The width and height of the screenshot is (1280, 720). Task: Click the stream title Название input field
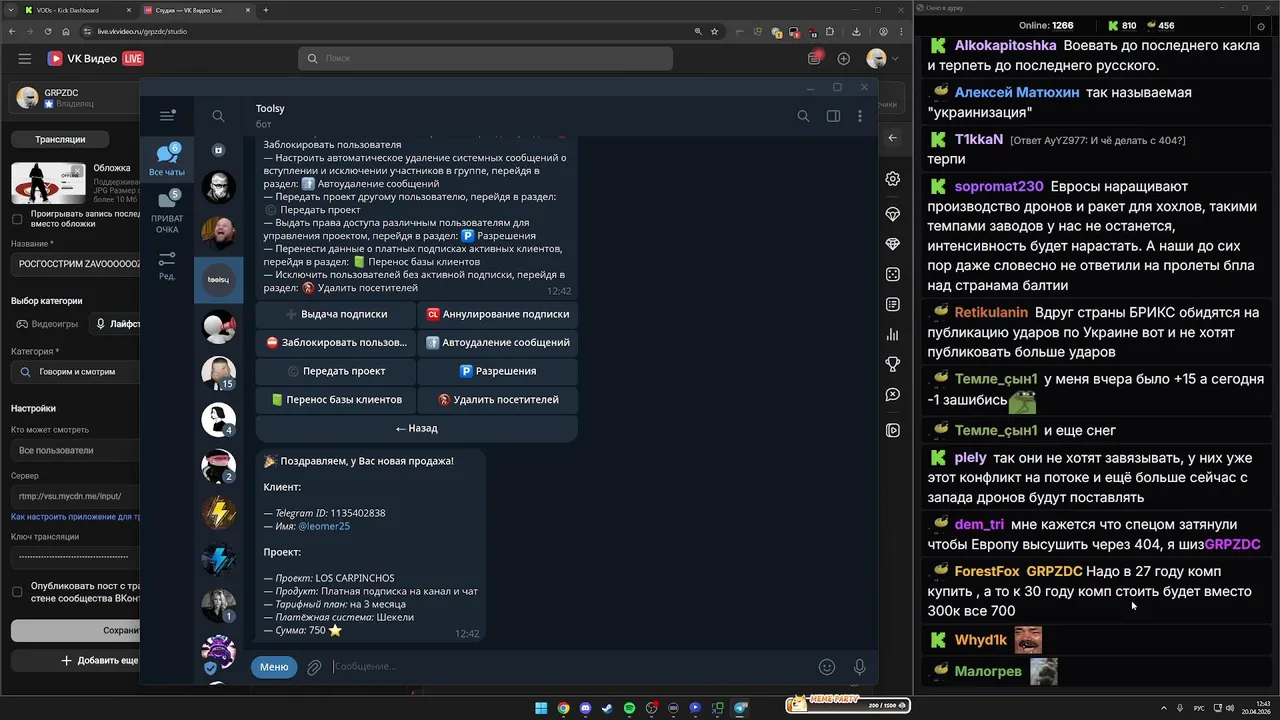[76, 264]
